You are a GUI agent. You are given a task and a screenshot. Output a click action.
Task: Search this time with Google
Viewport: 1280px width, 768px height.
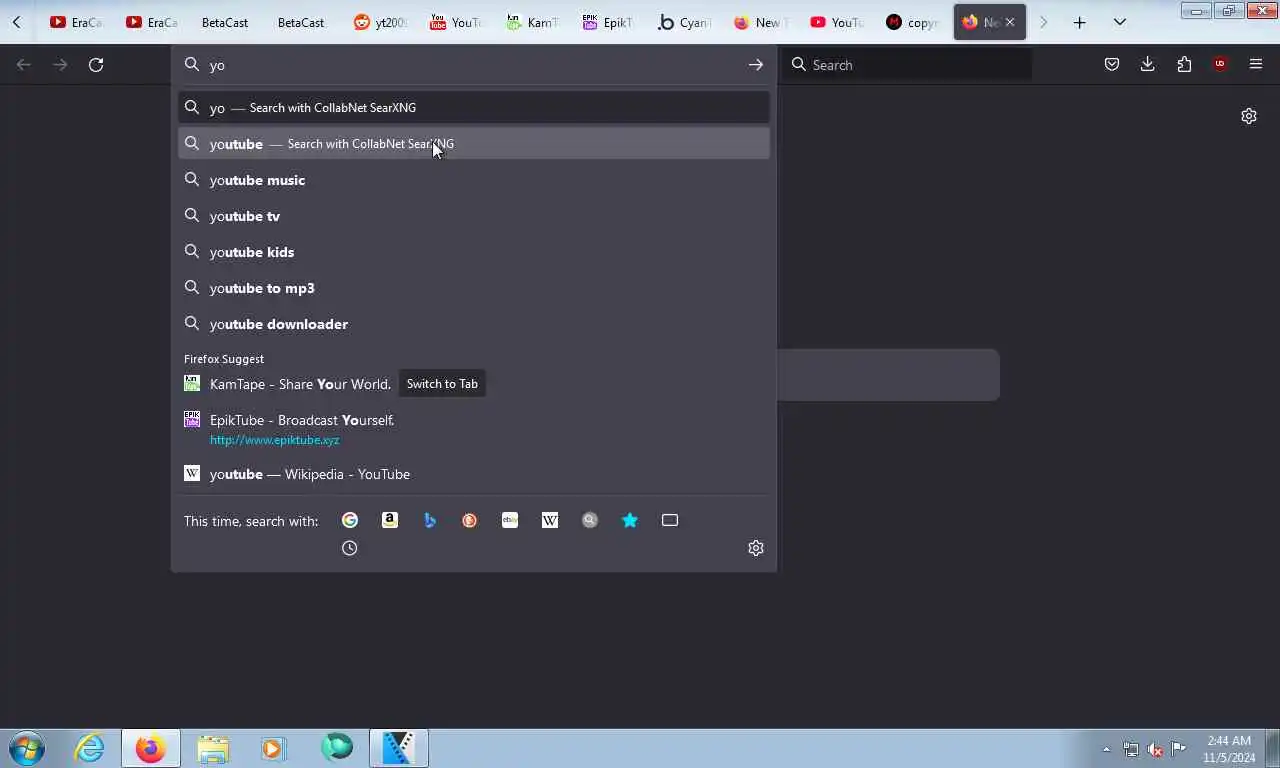(x=350, y=520)
